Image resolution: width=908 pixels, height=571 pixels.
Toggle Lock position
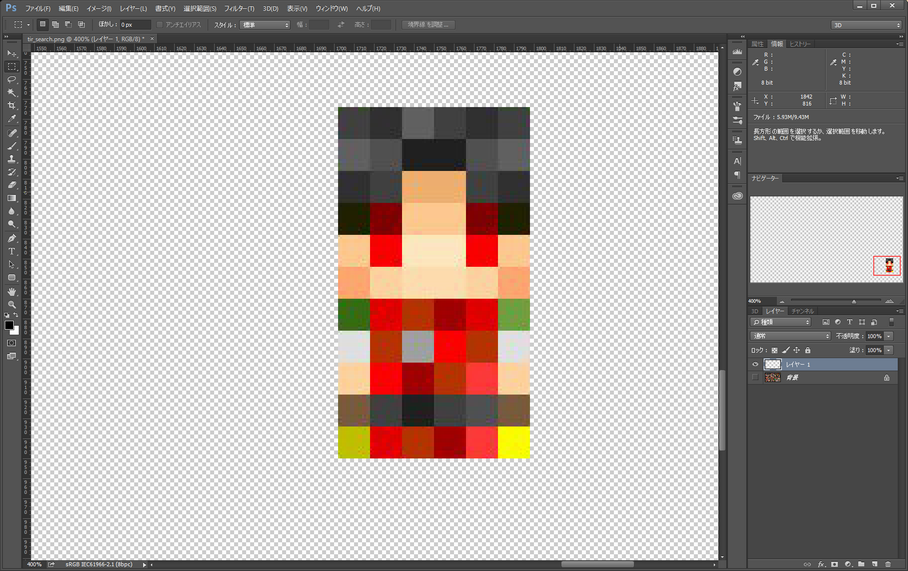pos(797,350)
